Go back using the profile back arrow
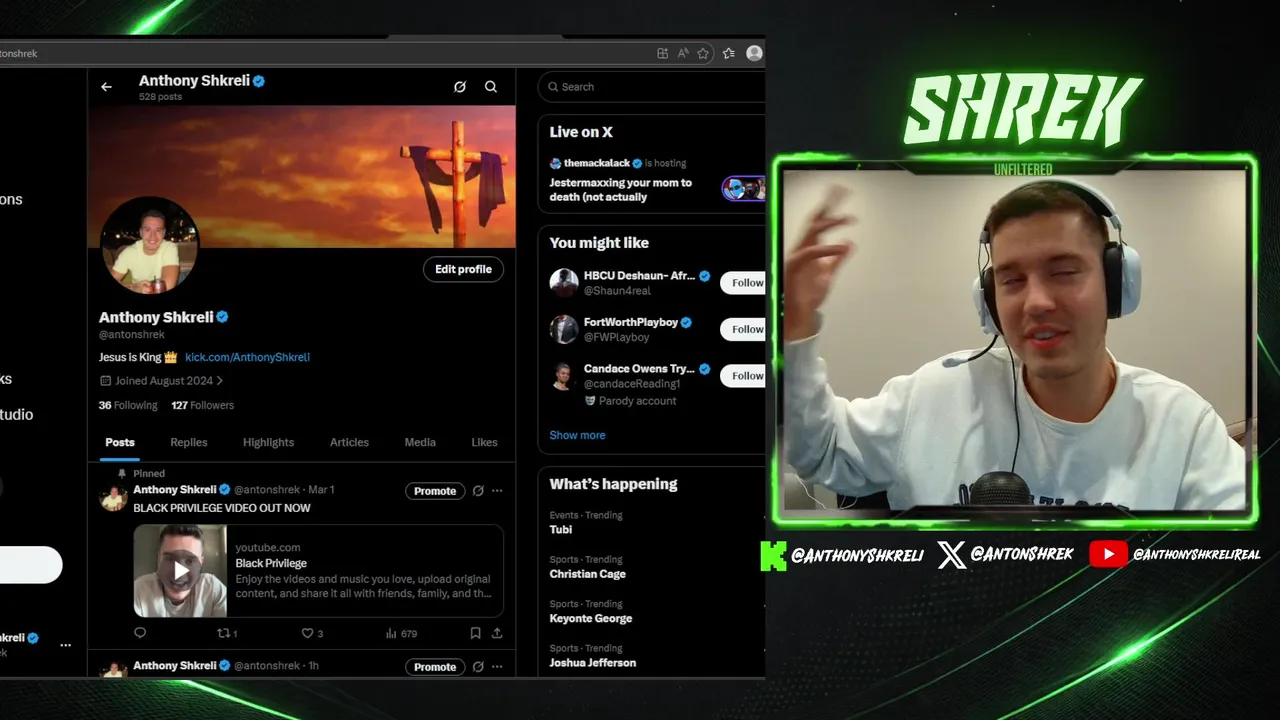1280x720 pixels. coord(106,87)
